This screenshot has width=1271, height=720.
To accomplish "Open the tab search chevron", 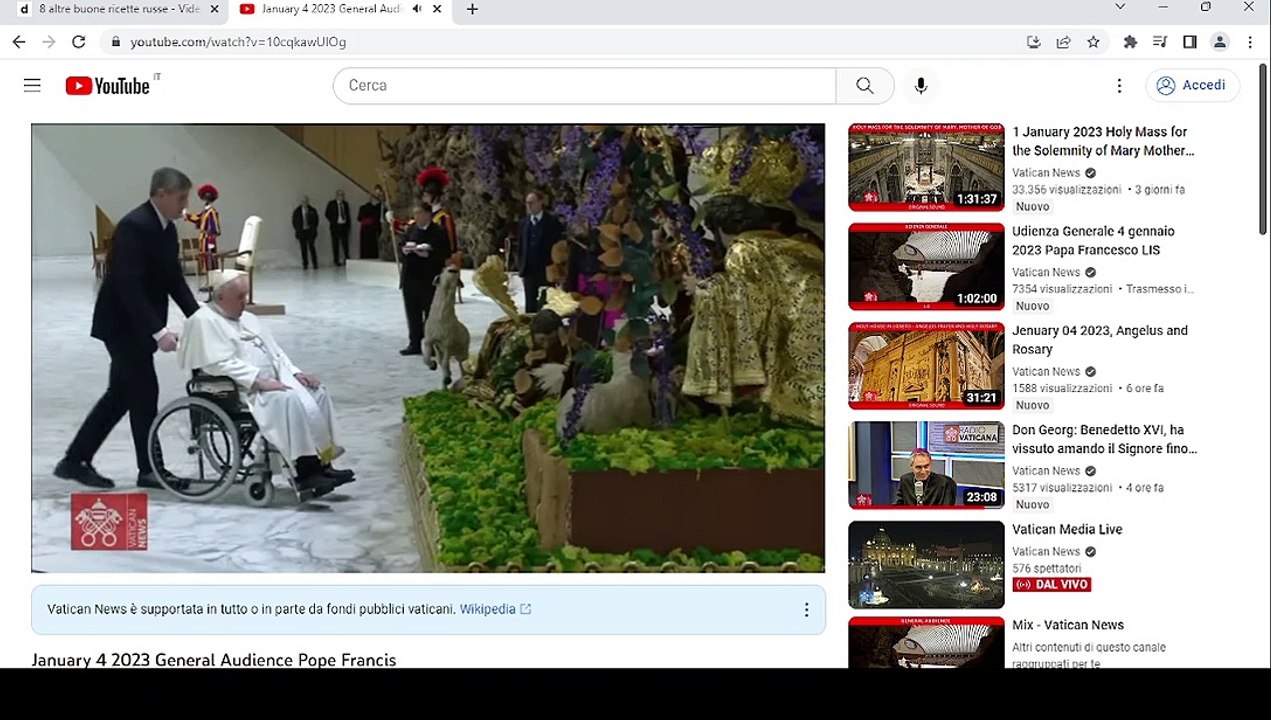I will point(1120,7).
